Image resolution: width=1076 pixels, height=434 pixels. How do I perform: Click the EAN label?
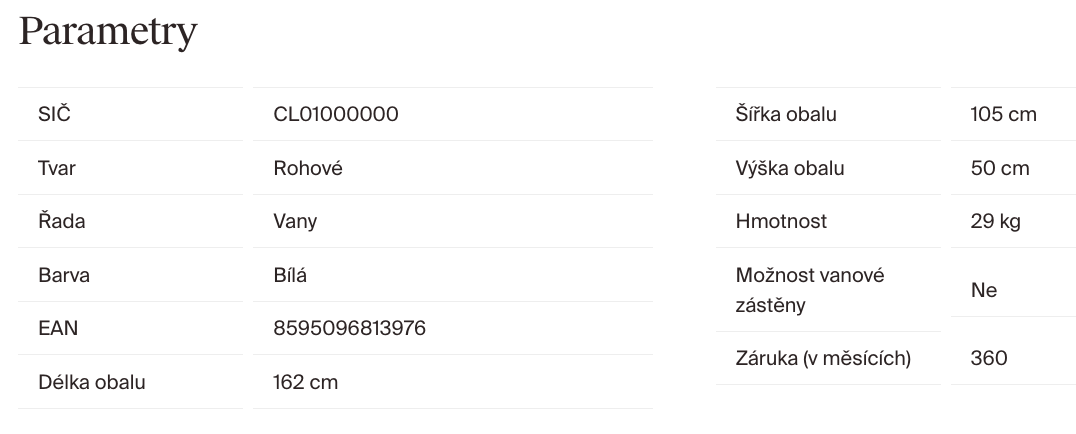pyautogui.click(x=58, y=328)
